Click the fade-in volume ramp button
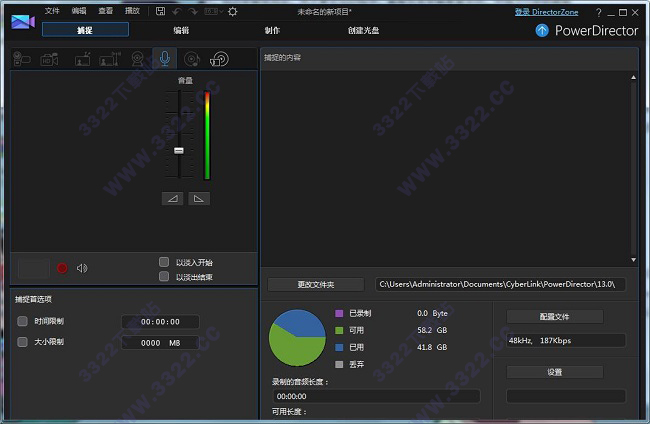The width and height of the screenshot is (650, 424). coord(173,198)
